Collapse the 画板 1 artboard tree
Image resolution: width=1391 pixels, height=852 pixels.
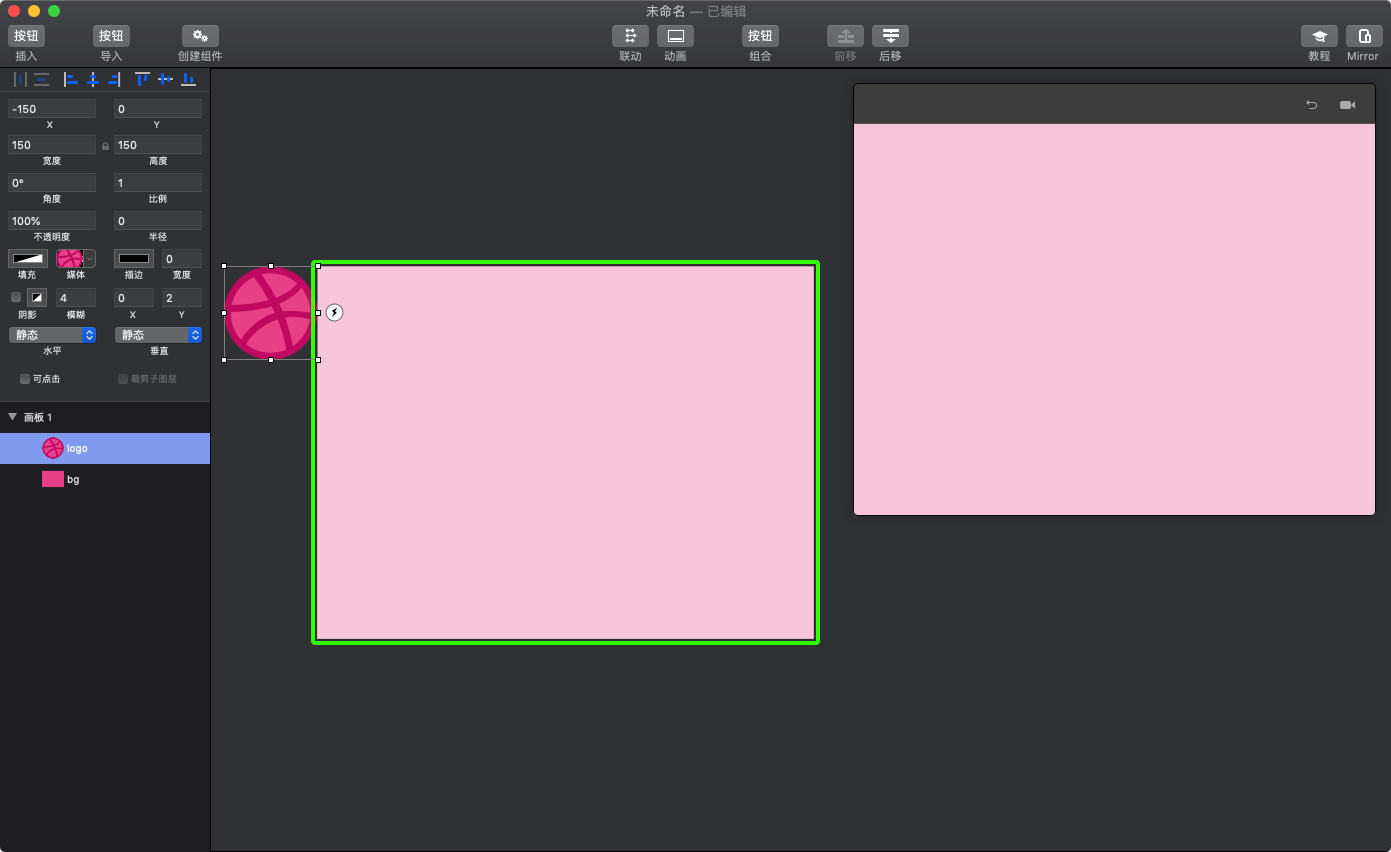(13, 417)
